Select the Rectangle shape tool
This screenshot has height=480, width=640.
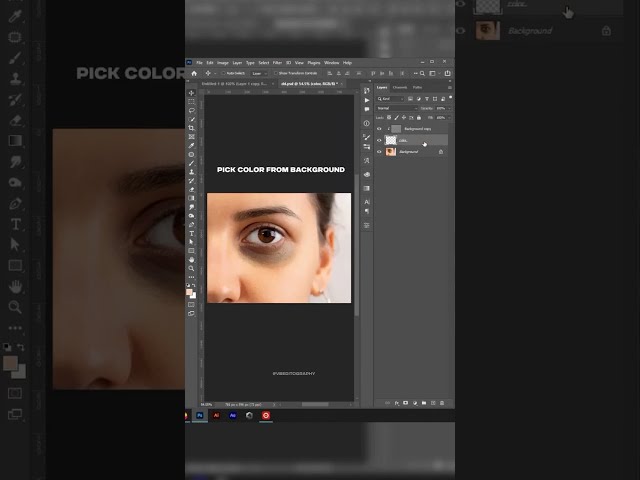coord(191,251)
